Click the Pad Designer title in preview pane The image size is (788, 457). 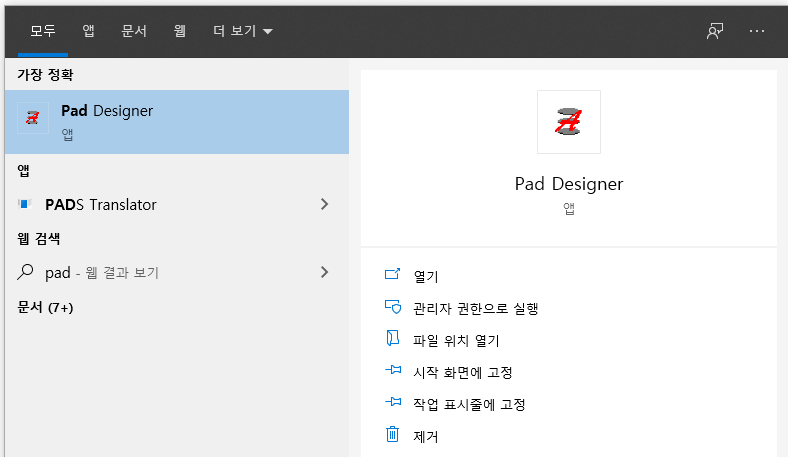click(569, 184)
